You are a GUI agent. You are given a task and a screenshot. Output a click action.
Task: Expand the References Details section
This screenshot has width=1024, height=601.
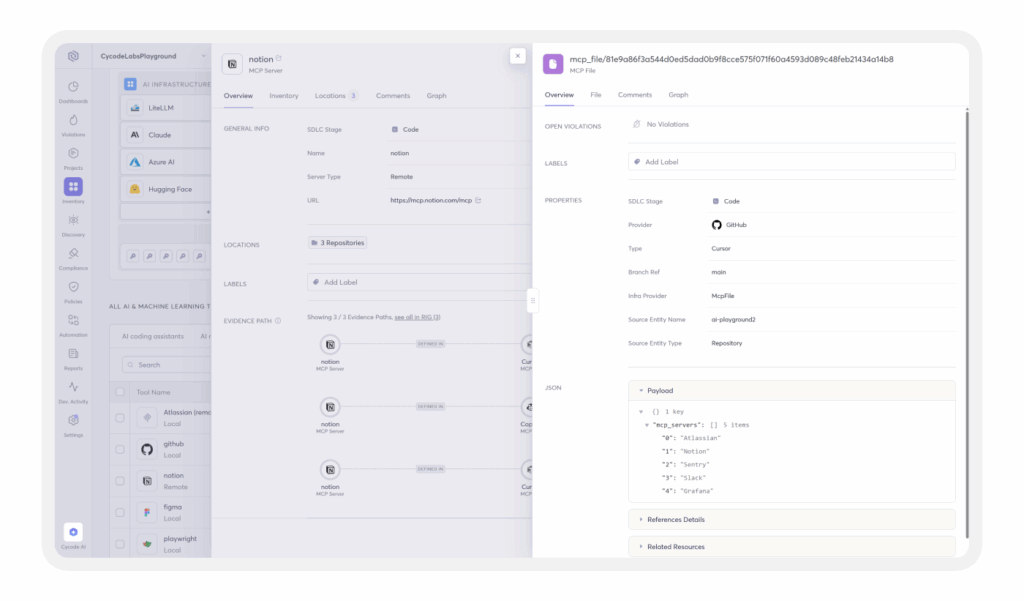coord(641,520)
